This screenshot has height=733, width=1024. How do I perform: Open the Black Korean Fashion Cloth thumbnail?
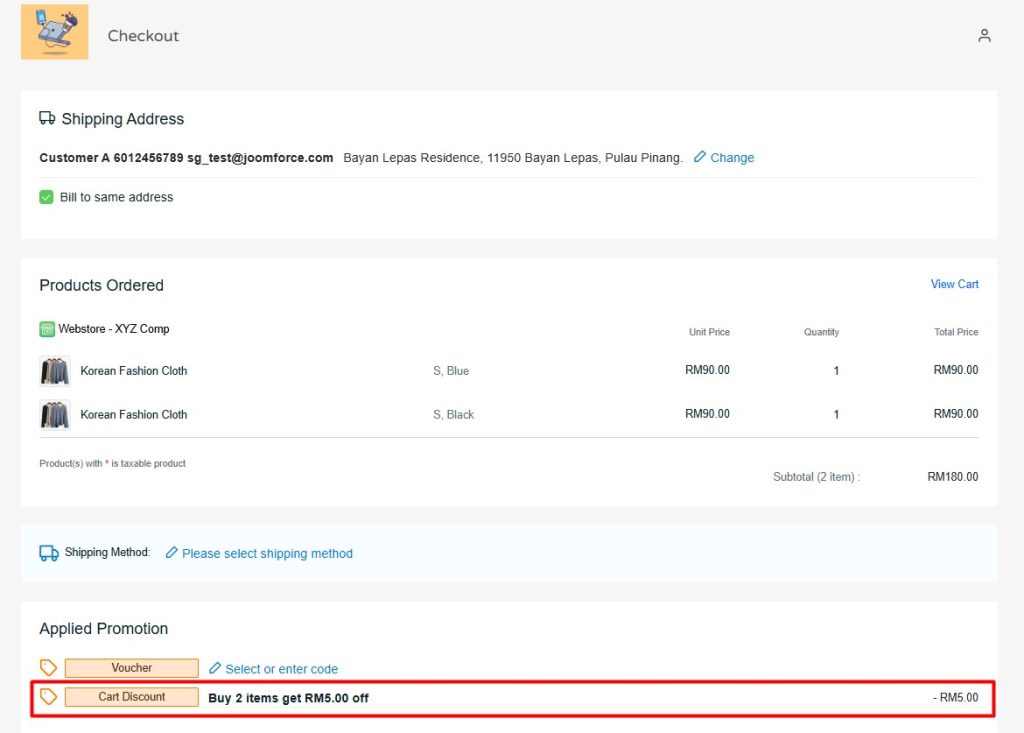point(55,414)
